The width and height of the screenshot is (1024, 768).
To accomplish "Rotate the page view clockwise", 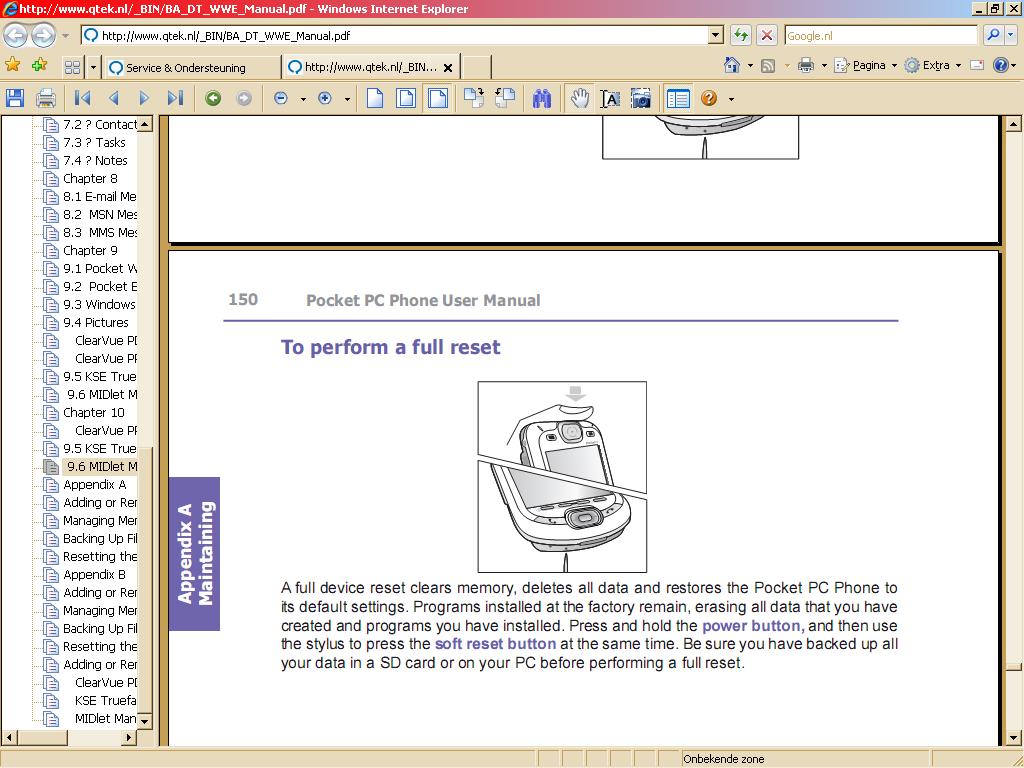I will [473, 98].
